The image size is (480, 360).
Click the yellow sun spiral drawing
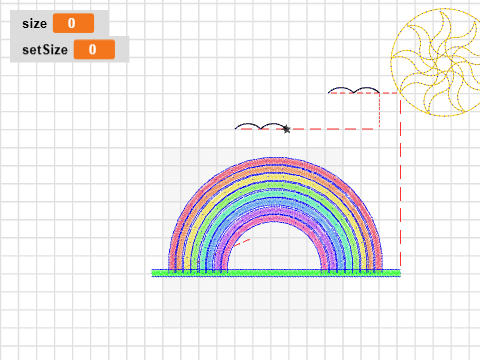(x=436, y=62)
